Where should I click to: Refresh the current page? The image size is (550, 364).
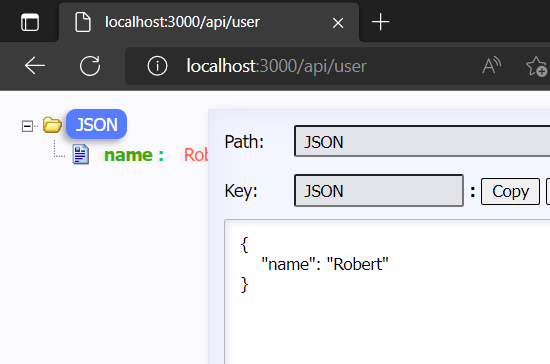tap(90, 66)
